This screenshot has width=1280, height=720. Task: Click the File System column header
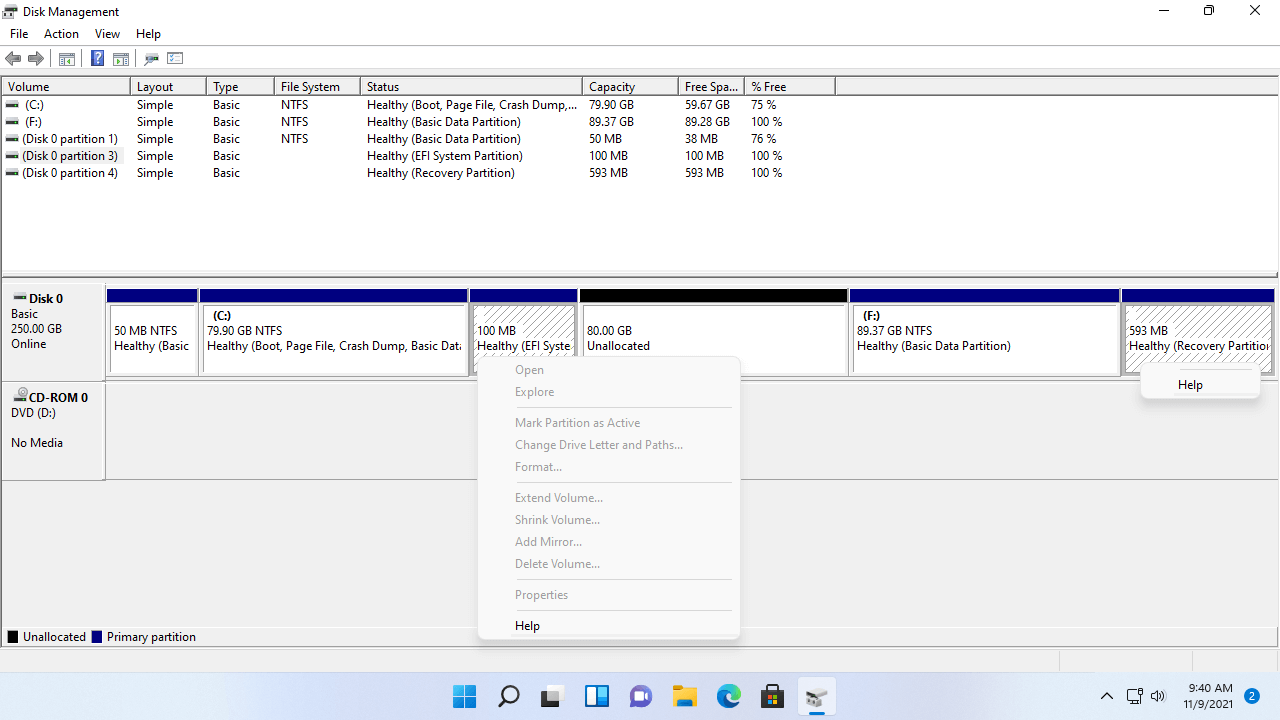310,87
